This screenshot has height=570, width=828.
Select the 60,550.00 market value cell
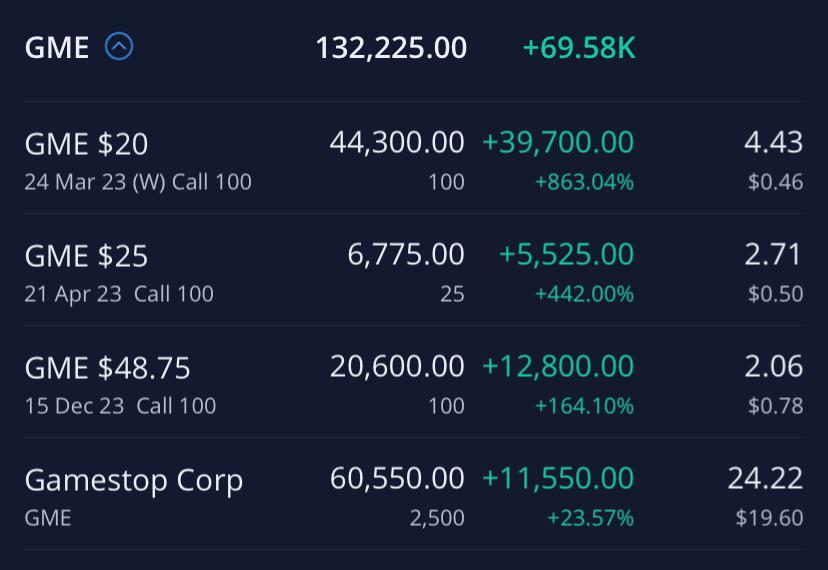(397, 479)
